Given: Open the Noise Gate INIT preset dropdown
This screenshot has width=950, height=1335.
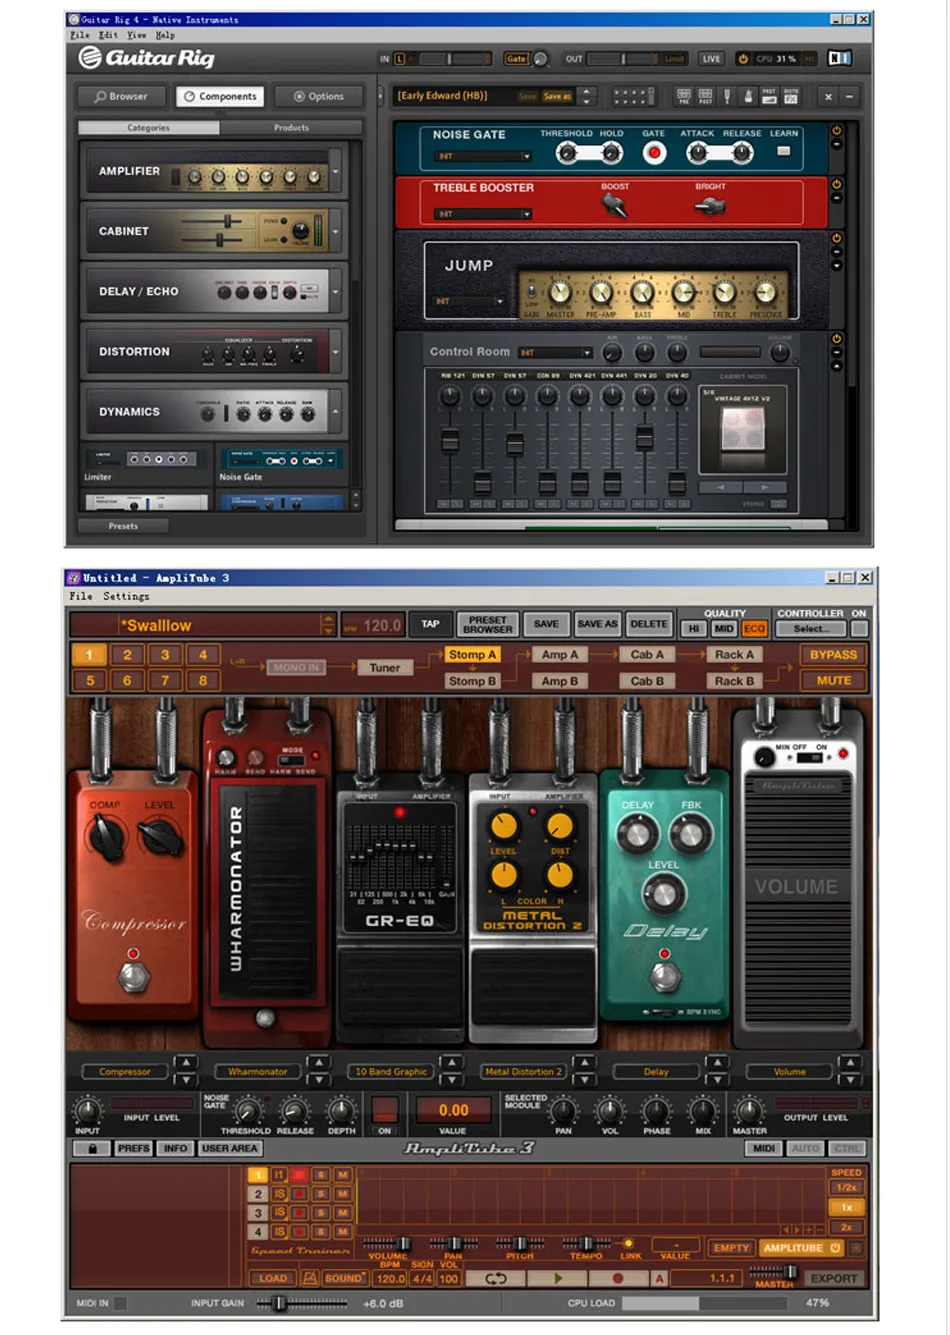Looking at the screenshot, I should pos(483,157).
